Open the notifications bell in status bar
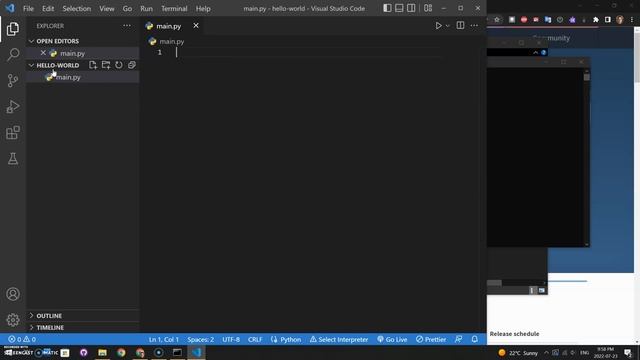The image size is (640, 360). tap(475, 339)
